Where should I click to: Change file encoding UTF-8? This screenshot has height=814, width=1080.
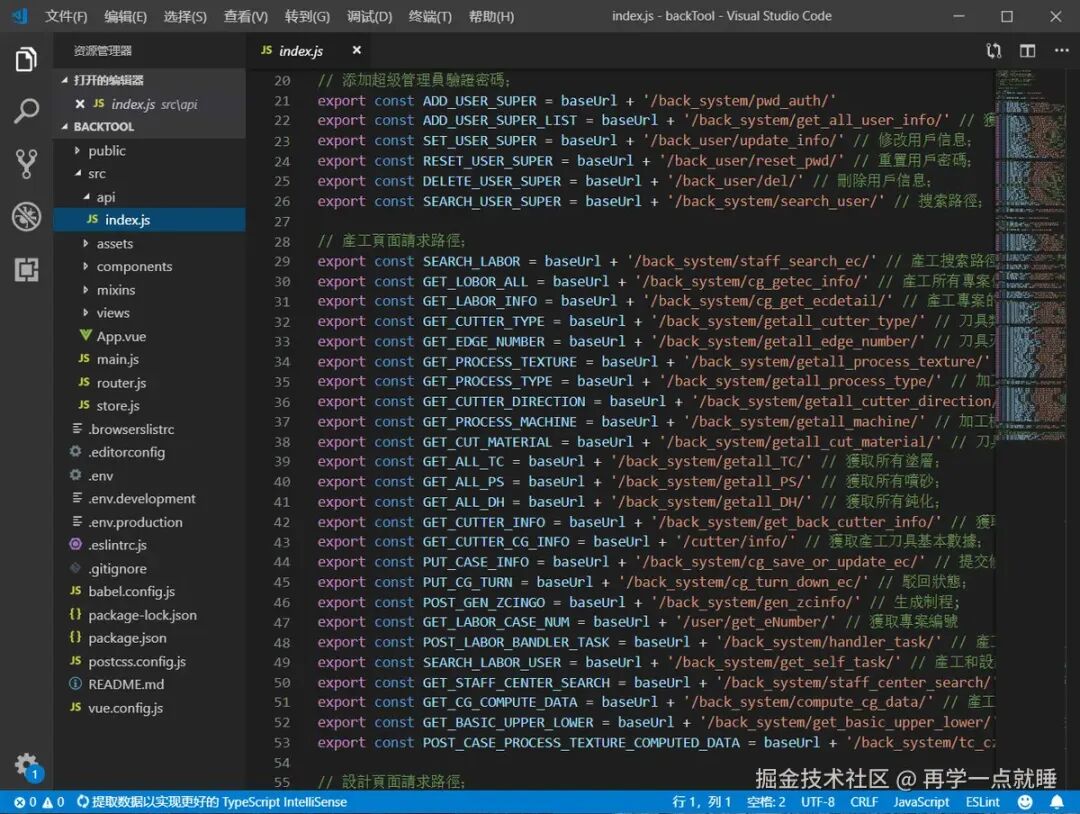pos(818,802)
